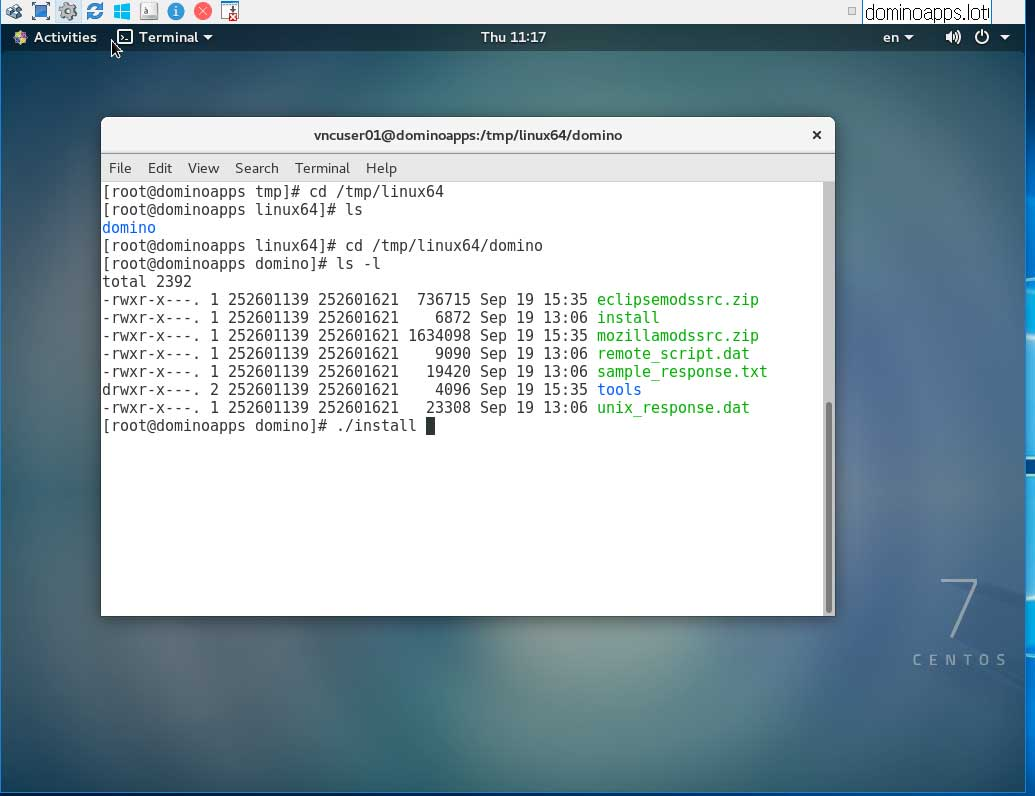
Task: Open the Search menu in the terminal
Action: pos(257,168)
